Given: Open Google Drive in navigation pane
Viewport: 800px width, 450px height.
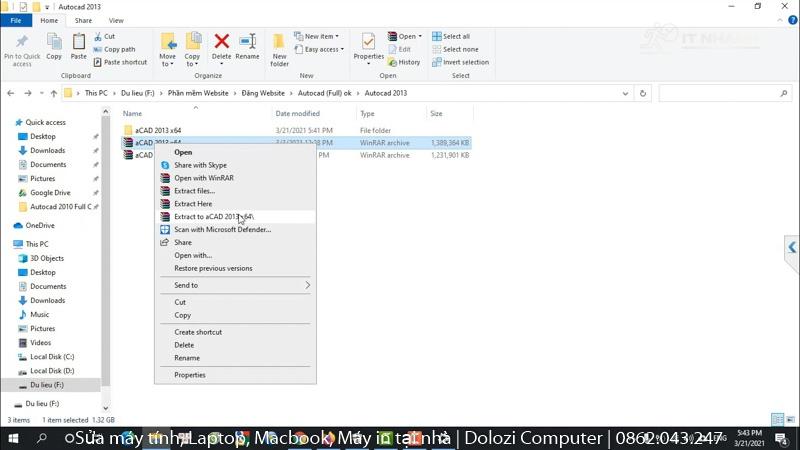Looking at the screenshot, I should (50, 193).
